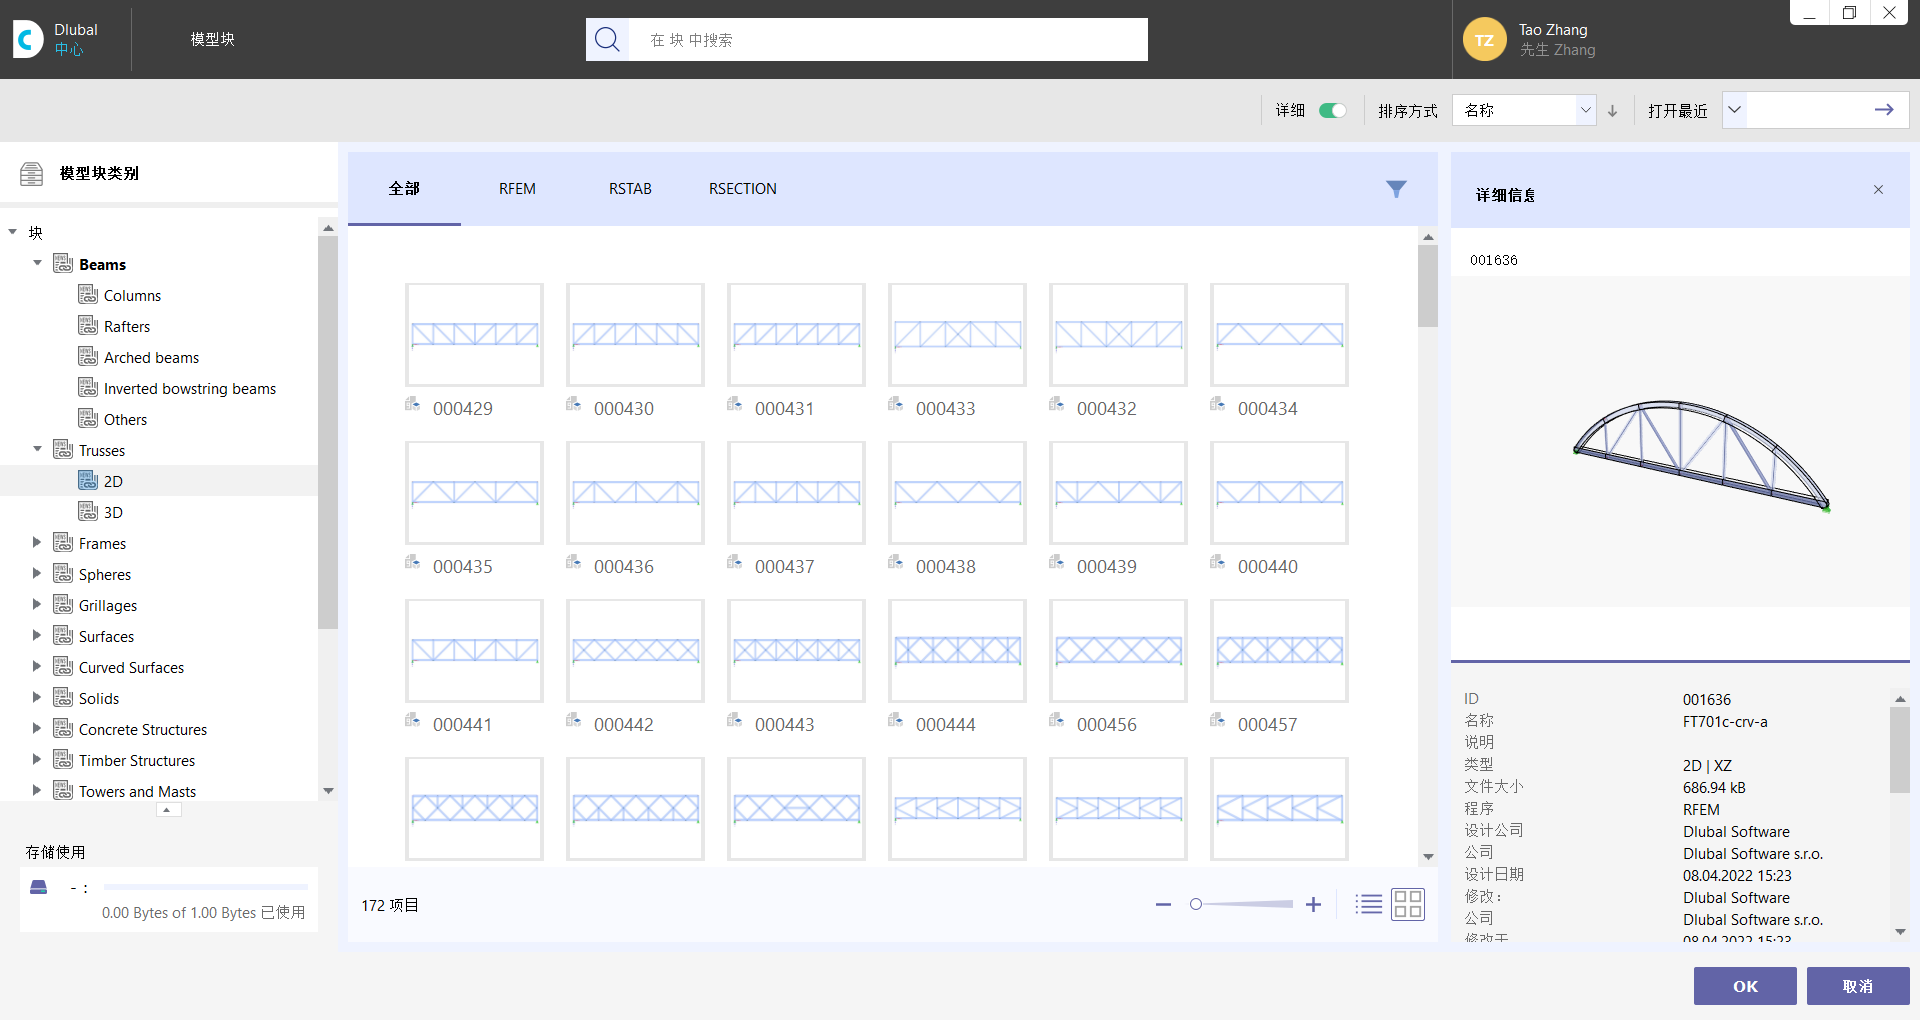Viewport: 1920px width, 1020px height.
Task: Click the Dlubal Center logo icon
Action: (28, 39)
